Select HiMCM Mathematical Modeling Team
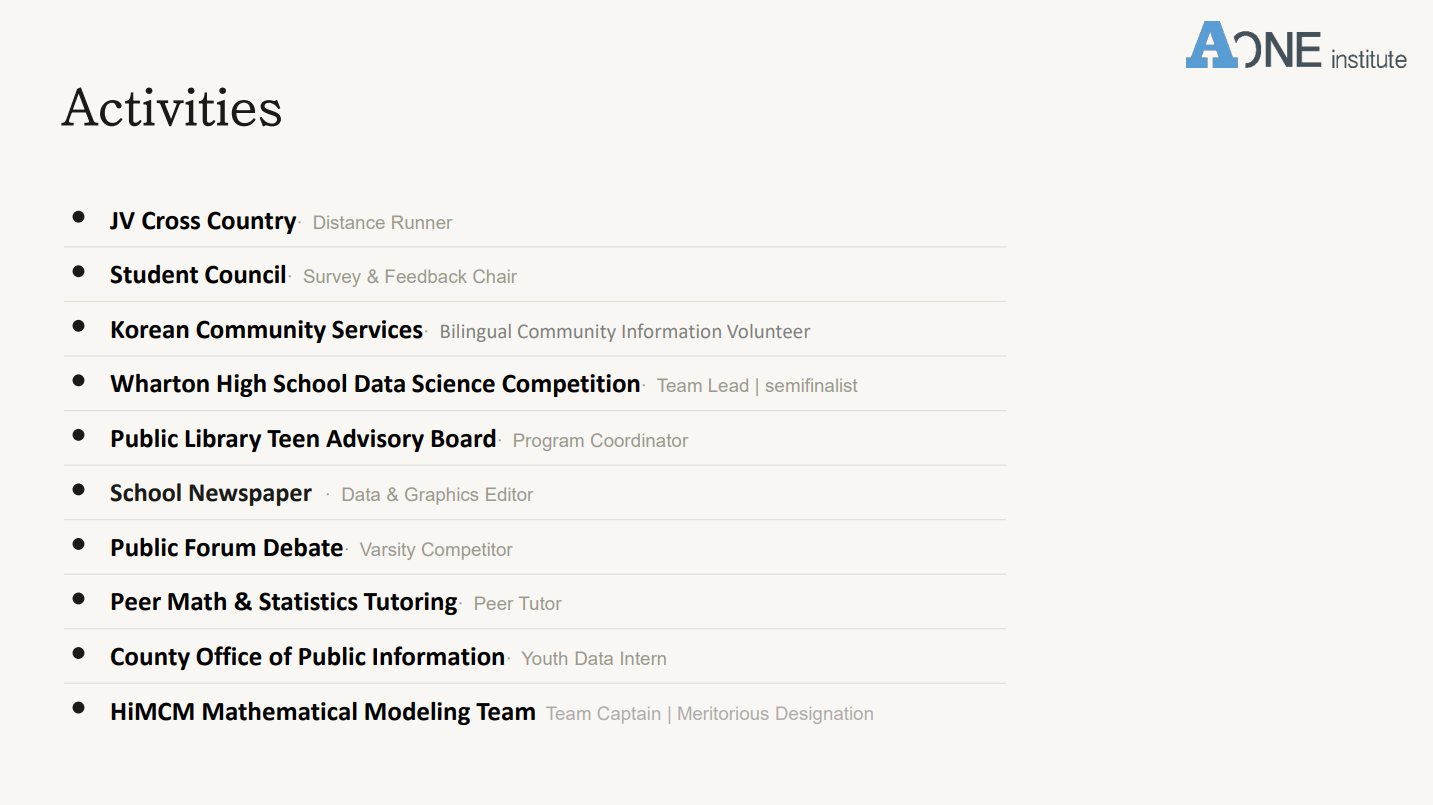 click(323, 712)
